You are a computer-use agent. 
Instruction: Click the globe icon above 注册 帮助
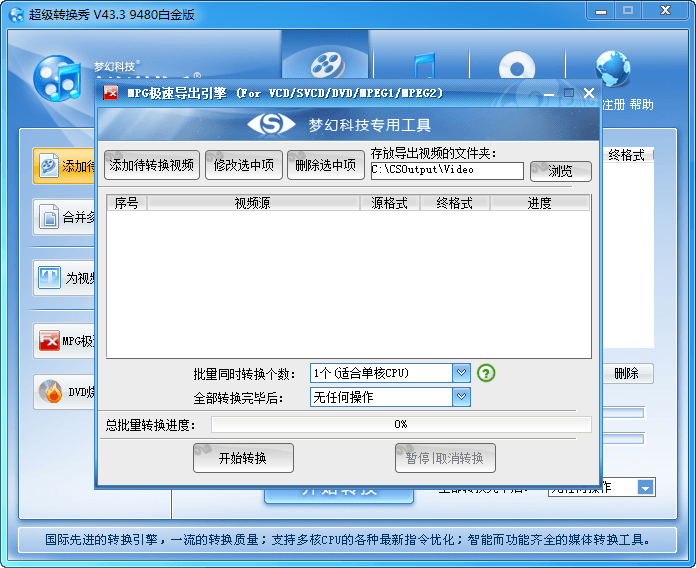click(x=612, y=70)
